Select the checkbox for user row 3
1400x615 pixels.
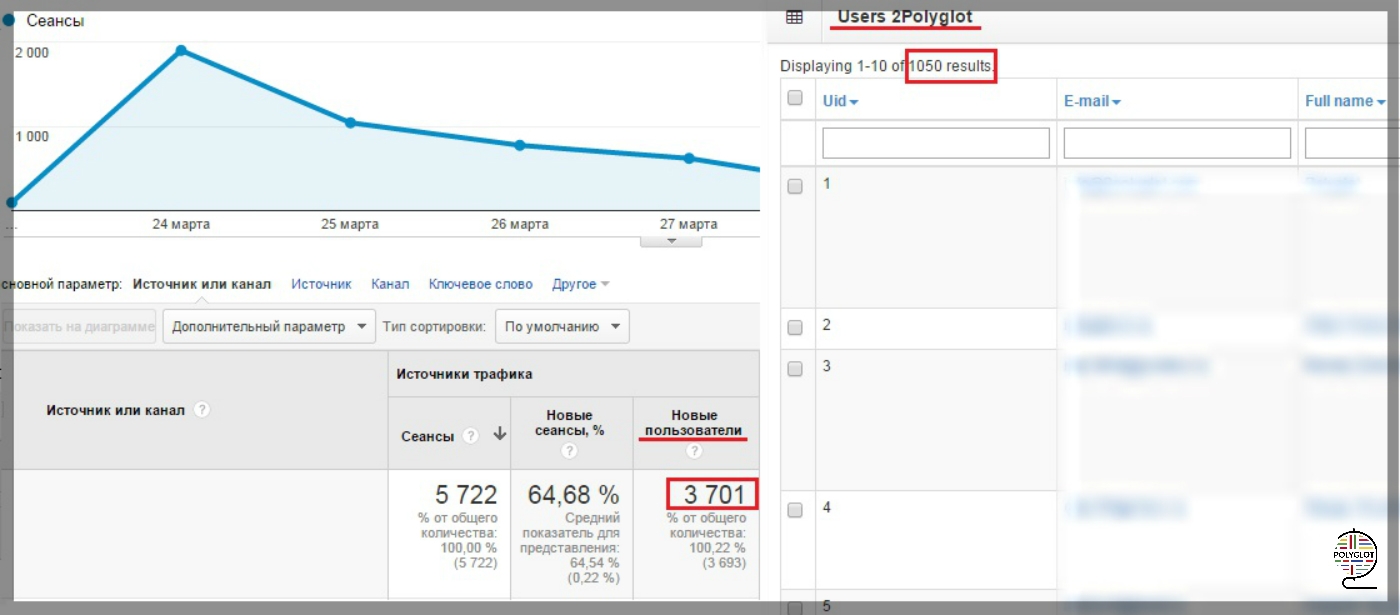click(795, 368)
